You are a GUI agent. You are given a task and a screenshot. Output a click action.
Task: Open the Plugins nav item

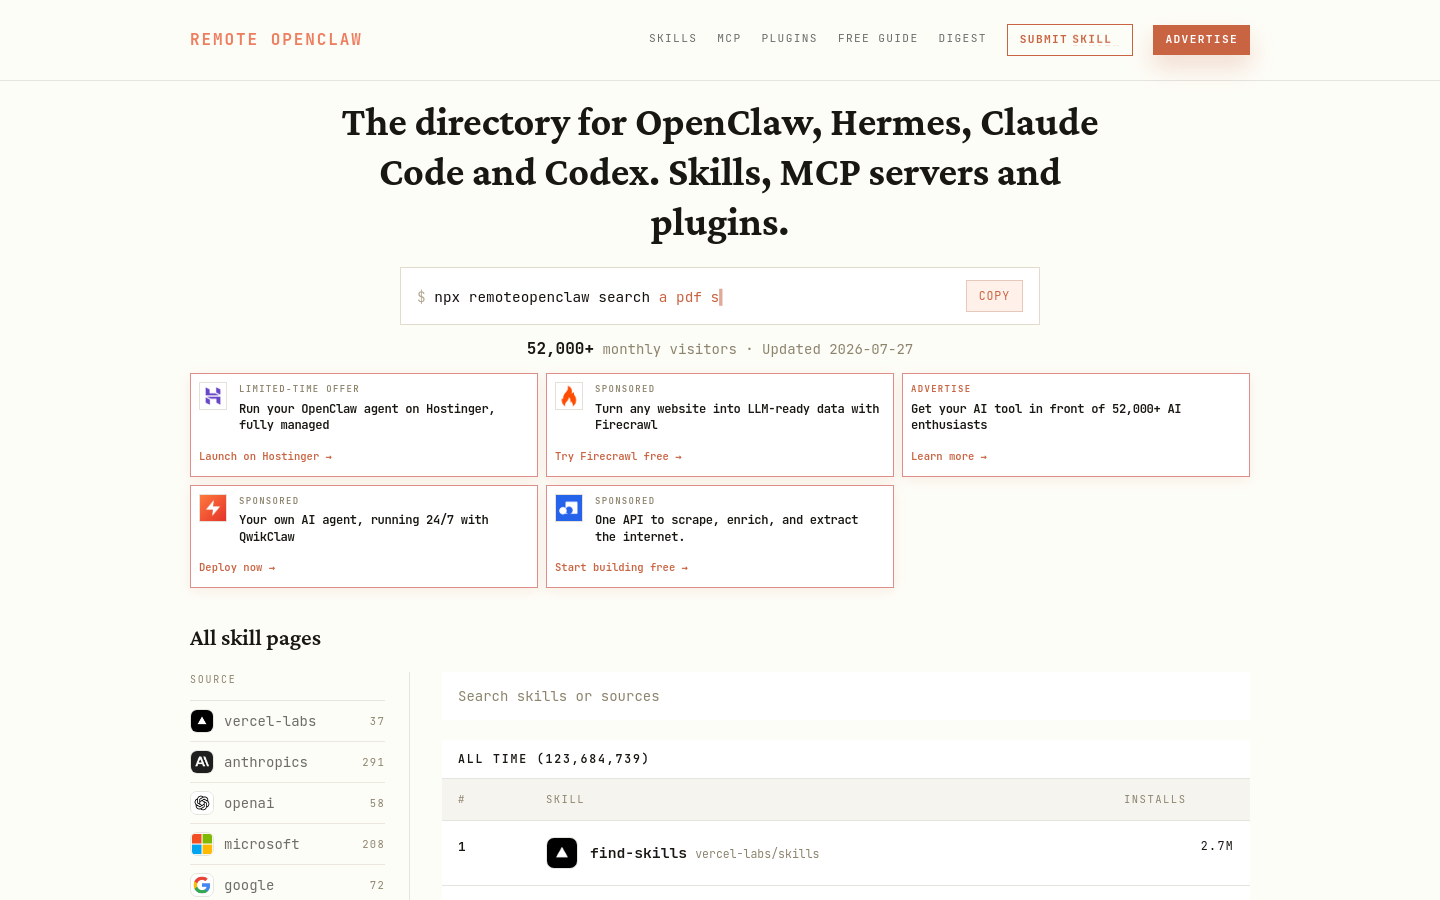[x=789, y=39]
